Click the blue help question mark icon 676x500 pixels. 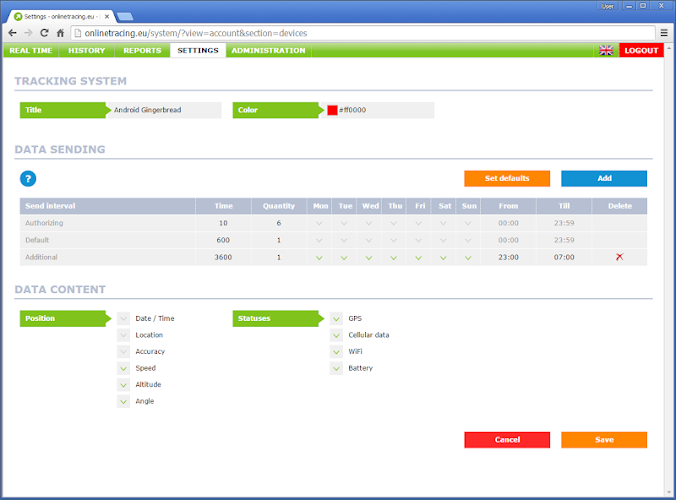coord(28,178)
